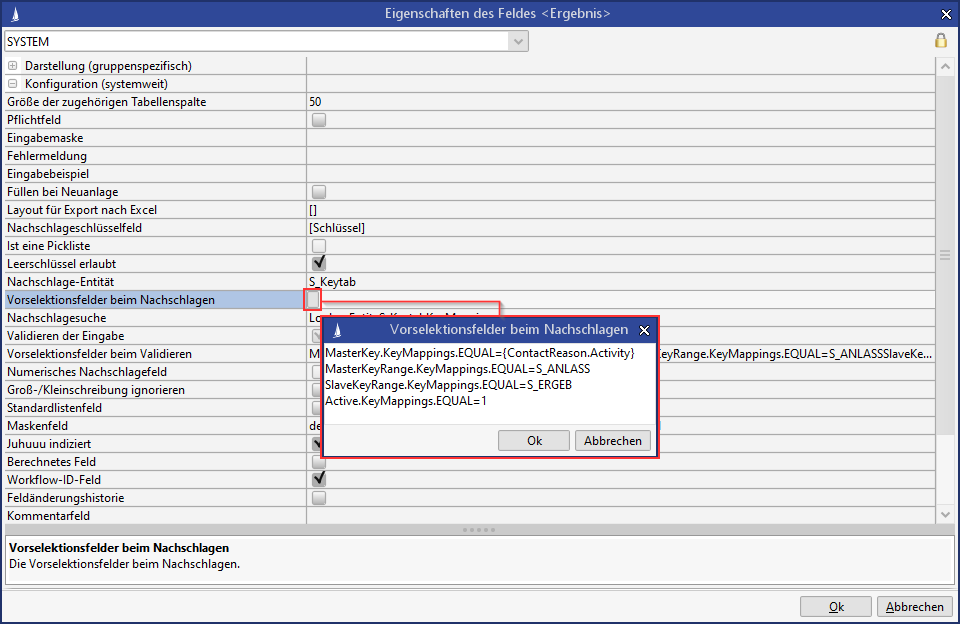Click the sailboat icon in popup title bar
The image size is (960, 624).
coord(336,329)
